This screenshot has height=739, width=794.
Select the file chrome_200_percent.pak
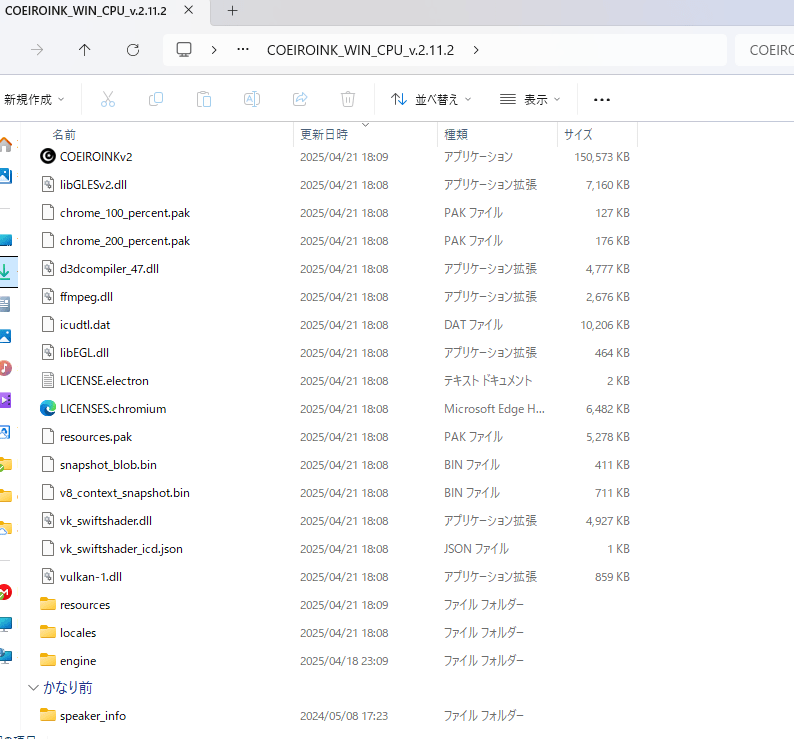tap(125, 241)
